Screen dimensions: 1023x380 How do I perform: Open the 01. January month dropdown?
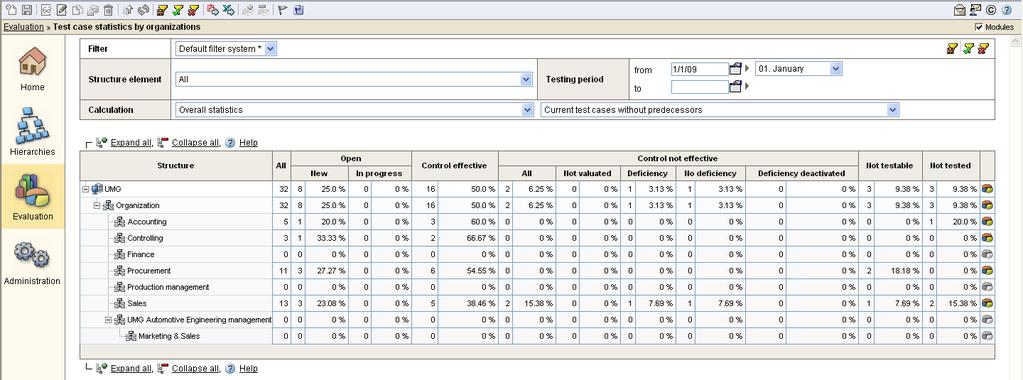799,69
